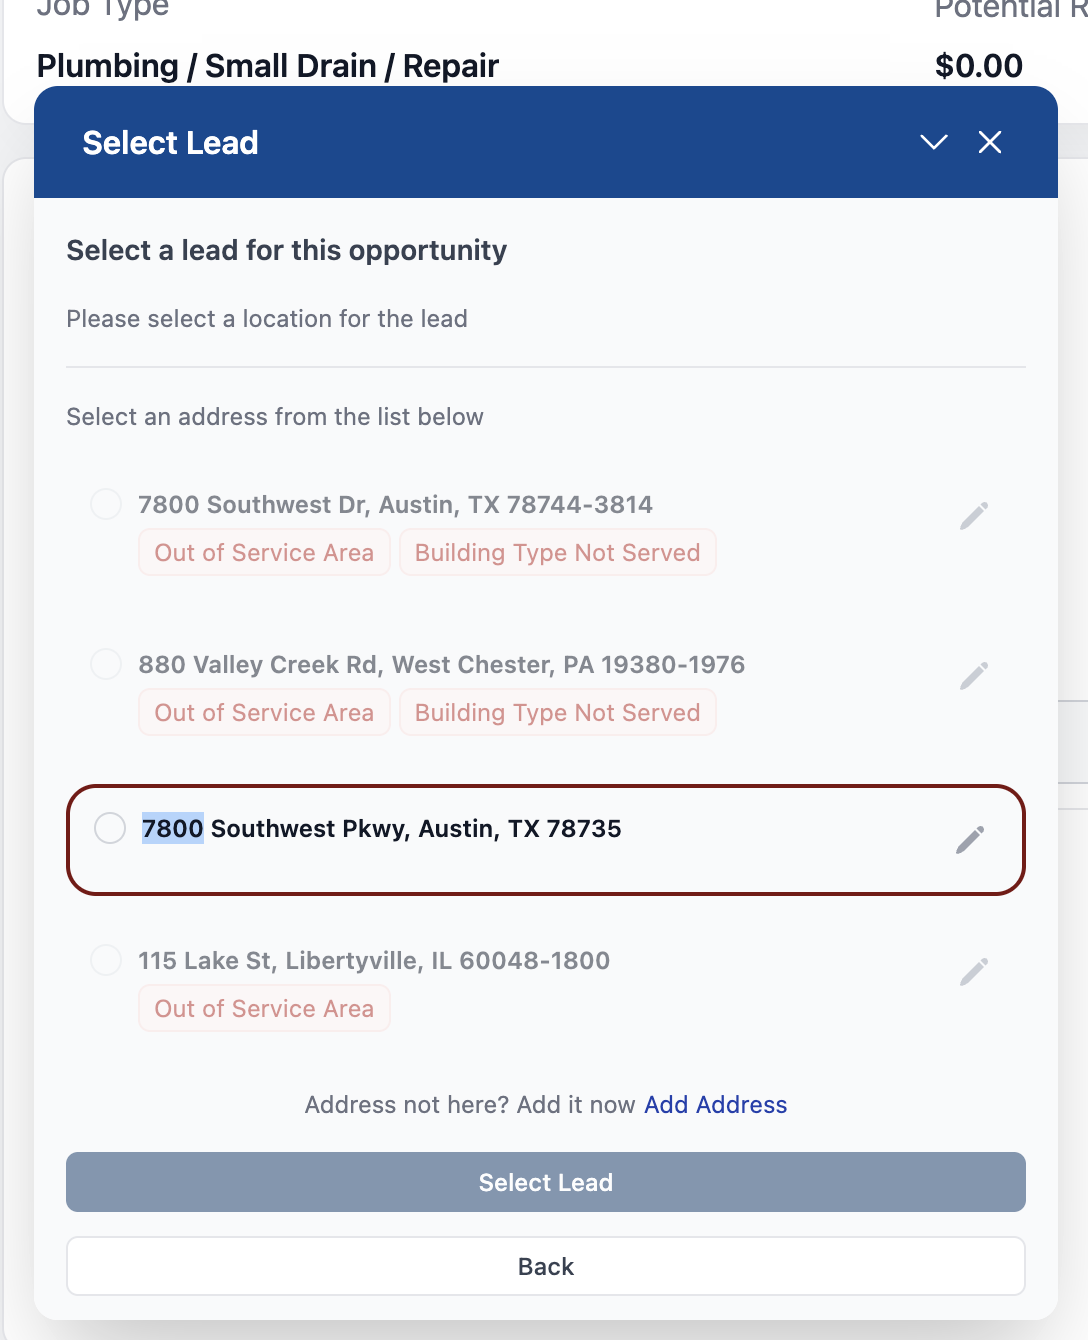
Task: Click edit pencil for 115 Lake St
Action: coord(974,972)
